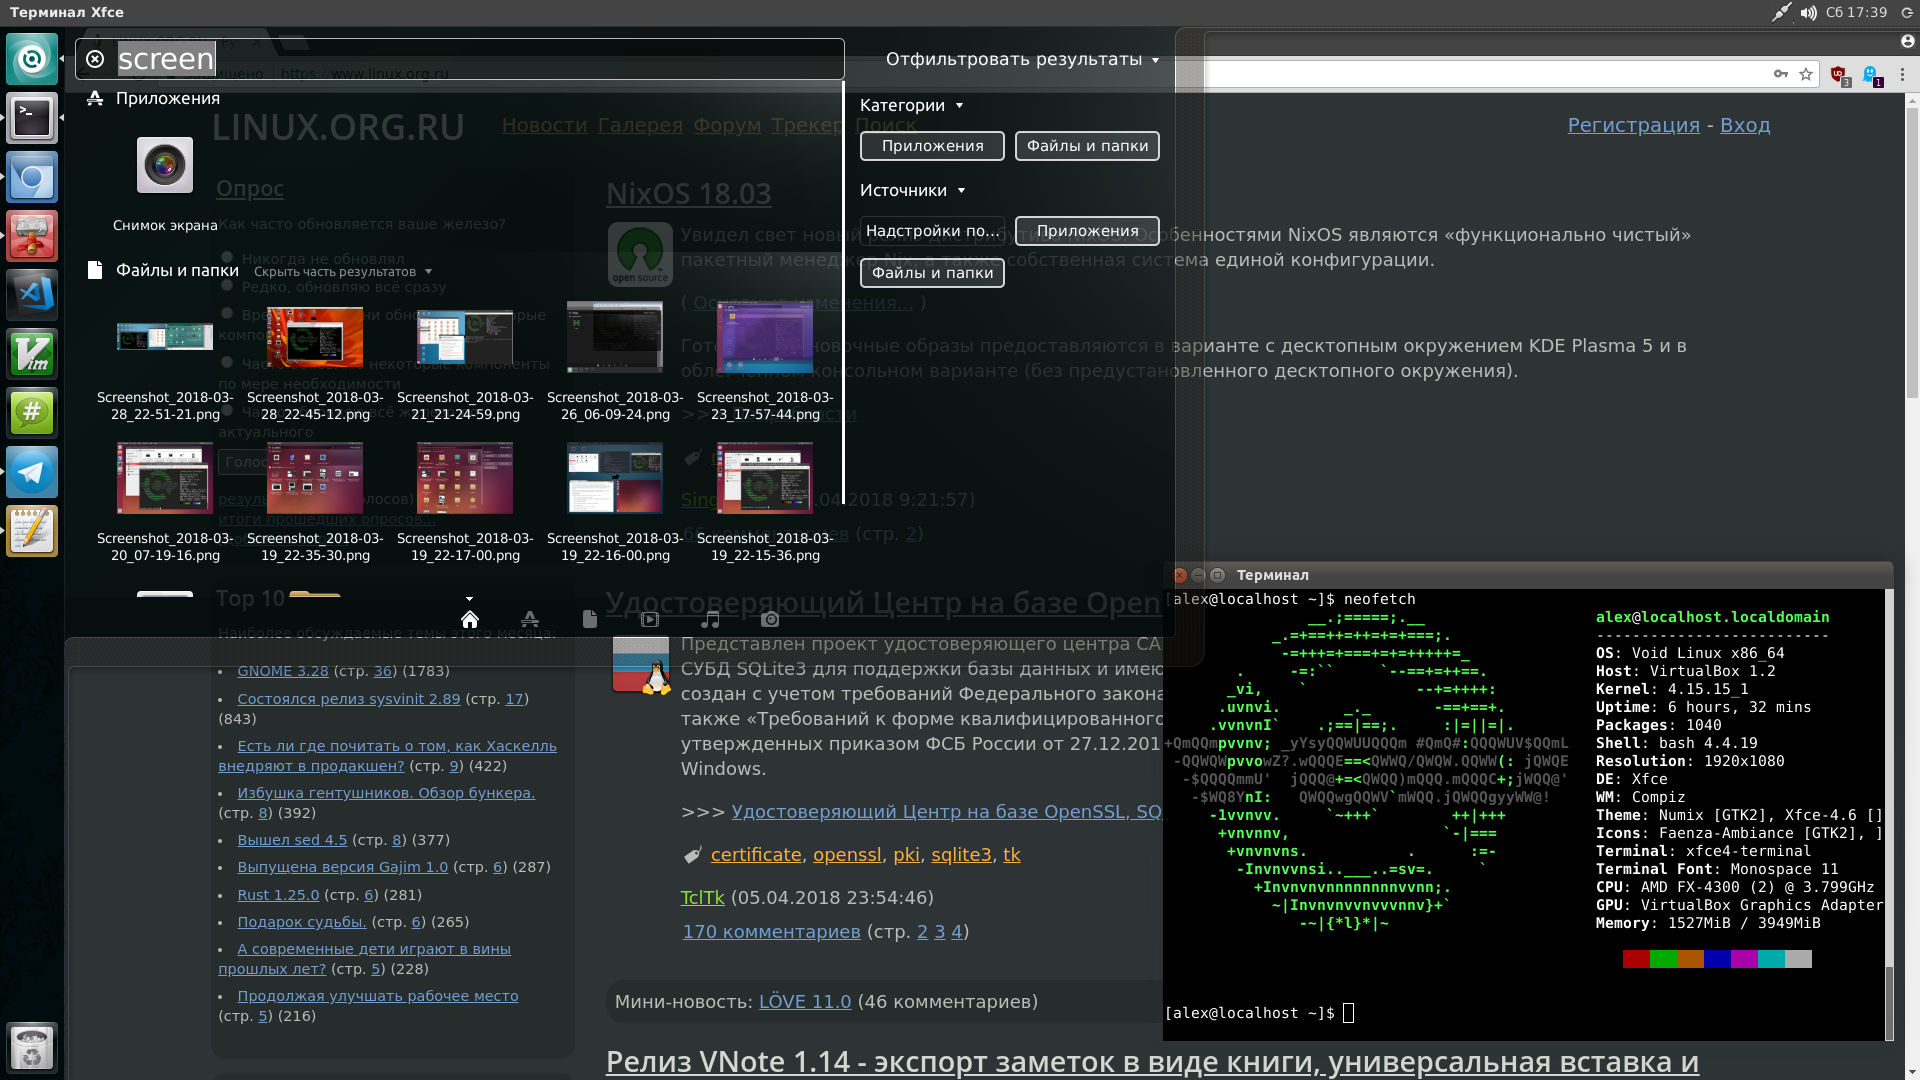This screenshot has height=1080, width=1920.
Task: Open the Релиз VNote 1.14 headline
Action: 1152,1062
